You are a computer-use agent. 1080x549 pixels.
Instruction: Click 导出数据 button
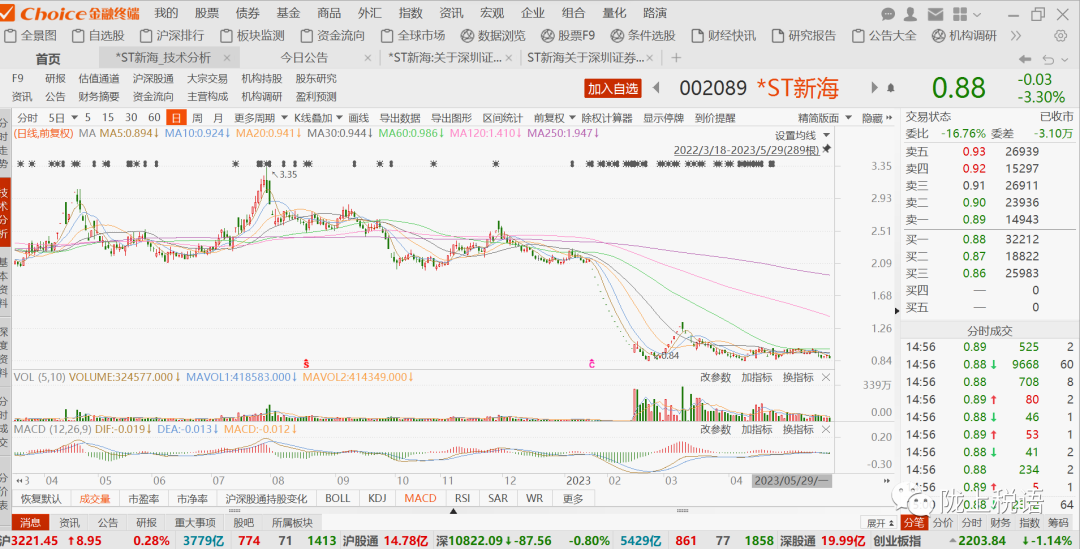tap(399, 118)
